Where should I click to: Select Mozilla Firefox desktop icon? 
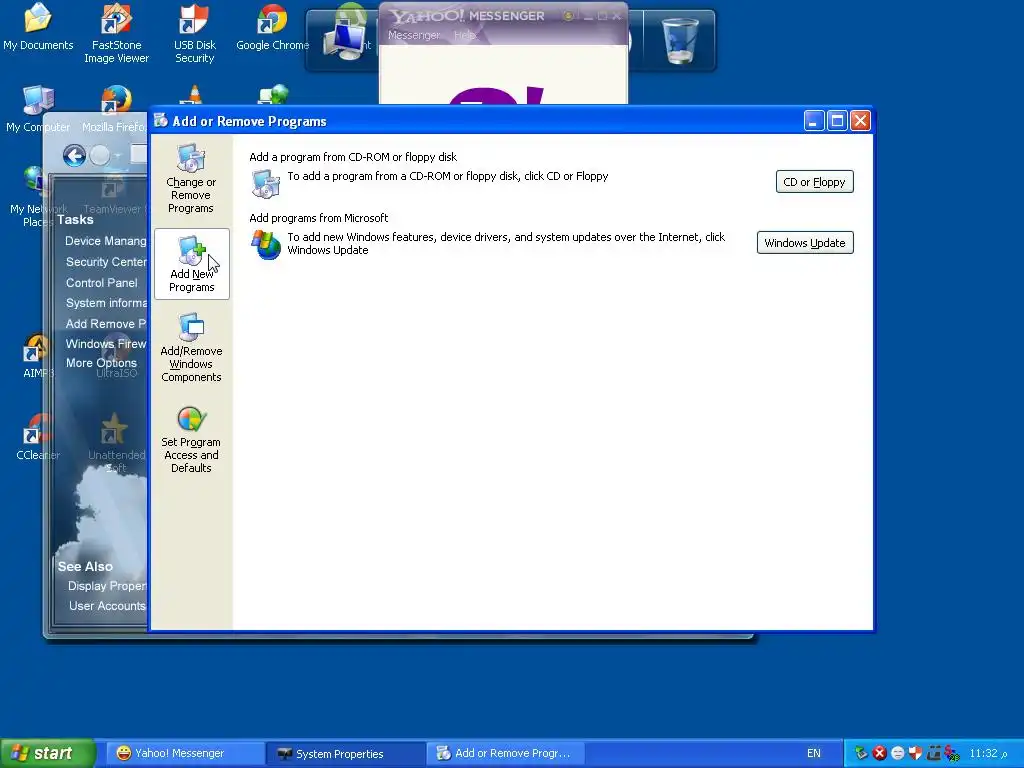(x=115, y=108)
